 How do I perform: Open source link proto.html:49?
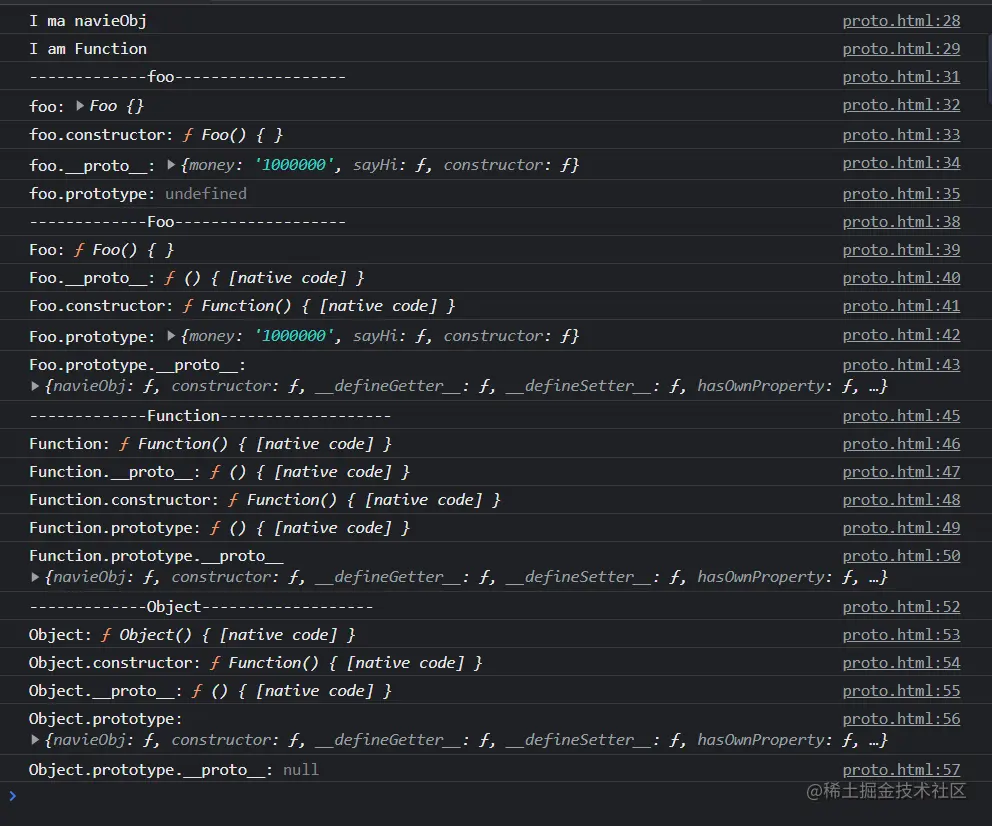pos(901,527)
